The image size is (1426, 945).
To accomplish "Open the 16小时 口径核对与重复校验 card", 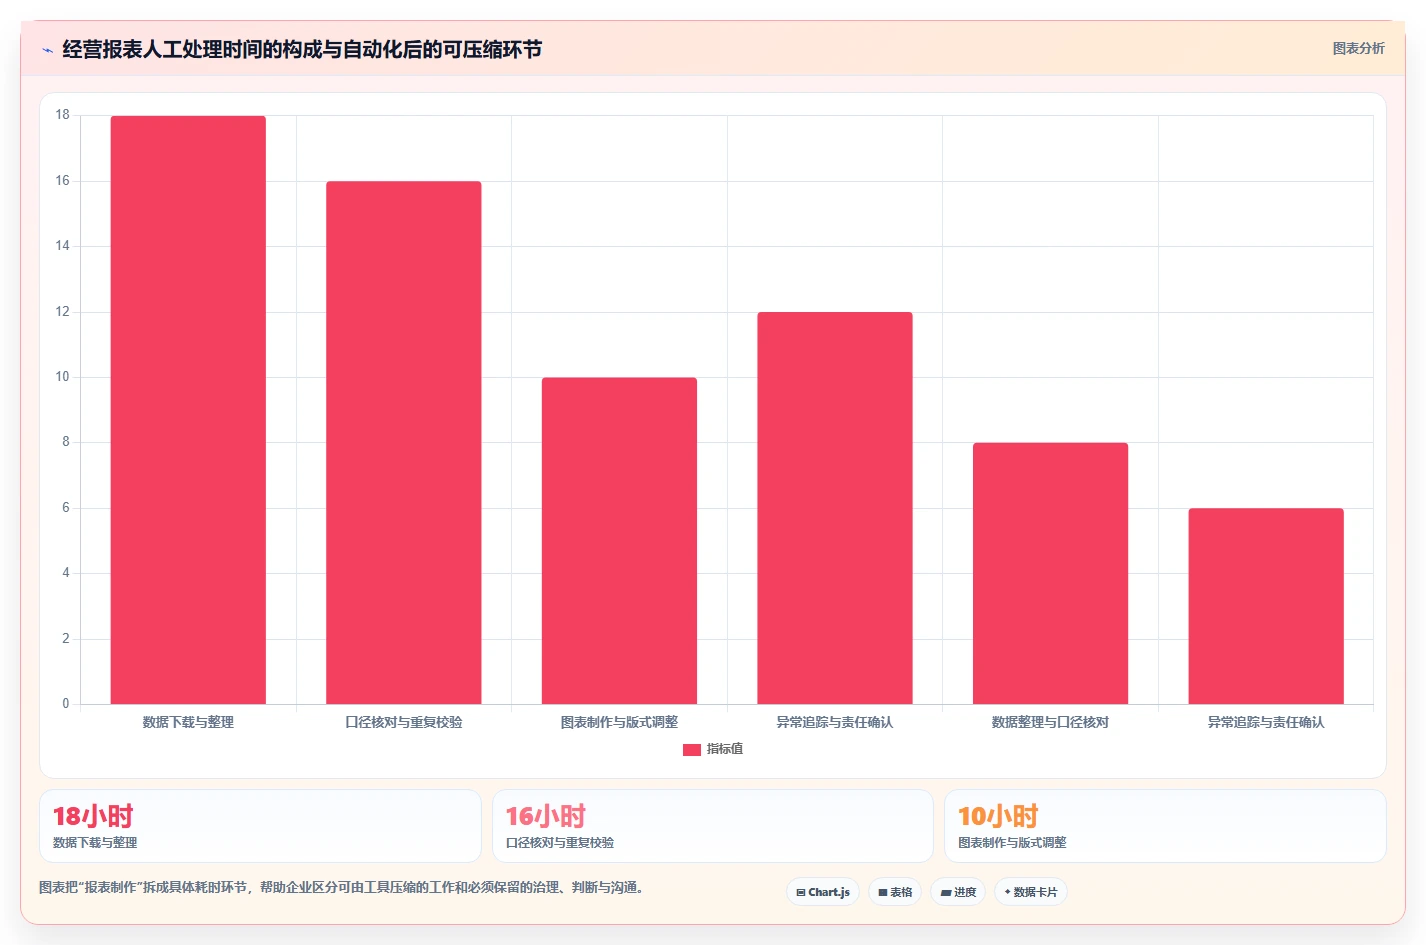I will pyautogui.click(x=713, y=826).
